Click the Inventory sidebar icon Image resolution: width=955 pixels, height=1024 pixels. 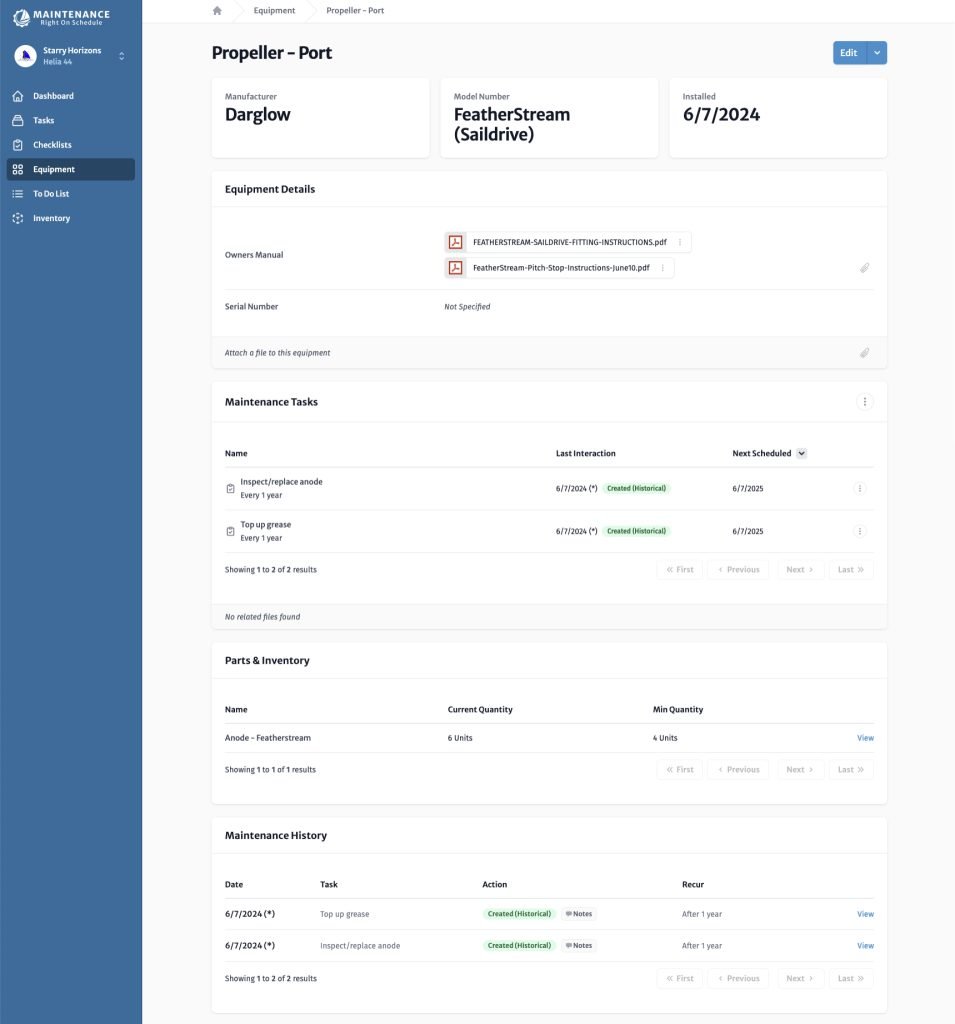point(18,218)
